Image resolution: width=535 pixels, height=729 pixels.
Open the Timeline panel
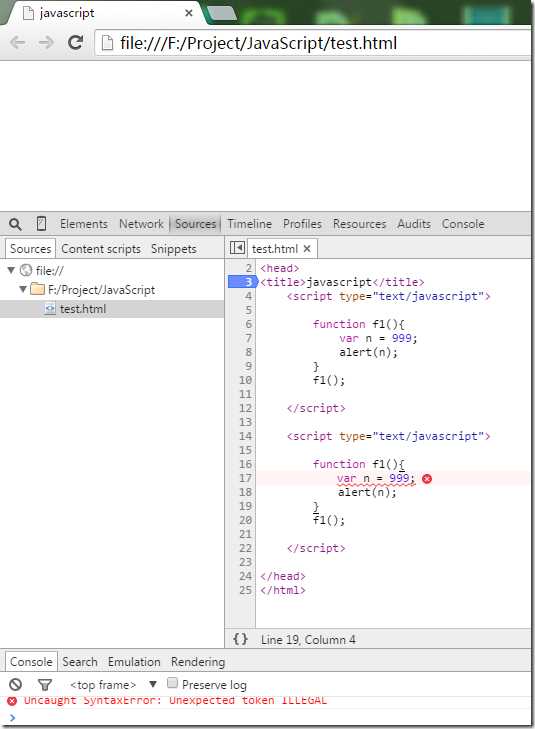tap(250, 224)
